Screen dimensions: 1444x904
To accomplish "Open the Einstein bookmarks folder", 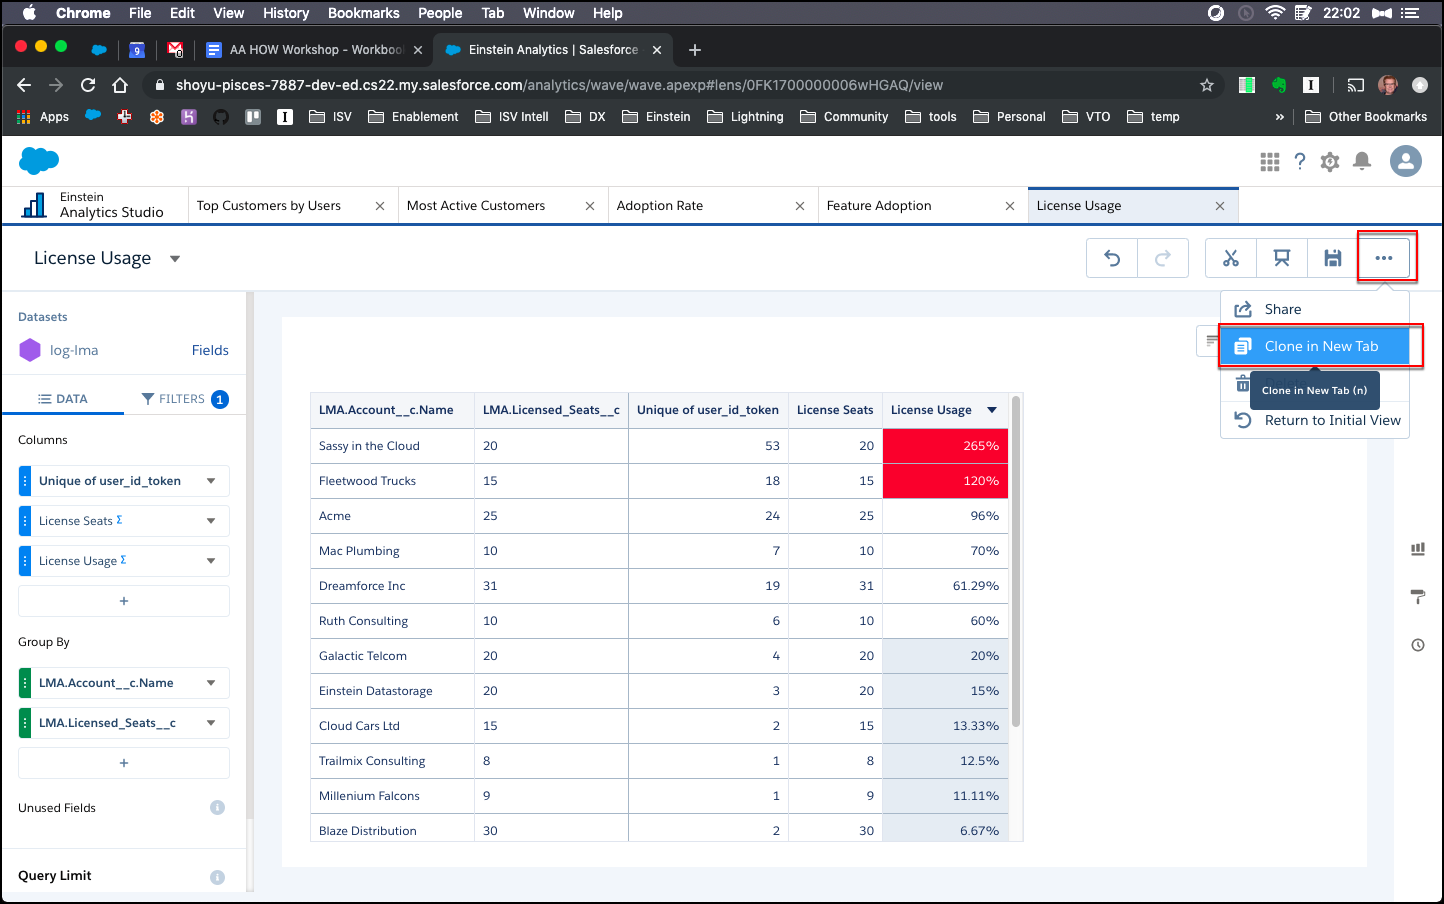I will (656, 117).
